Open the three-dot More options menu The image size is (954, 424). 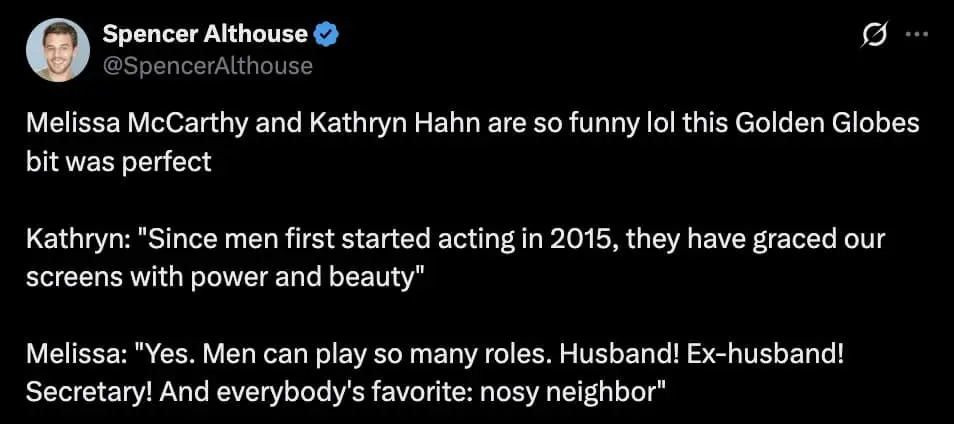(x=915, y=34)
